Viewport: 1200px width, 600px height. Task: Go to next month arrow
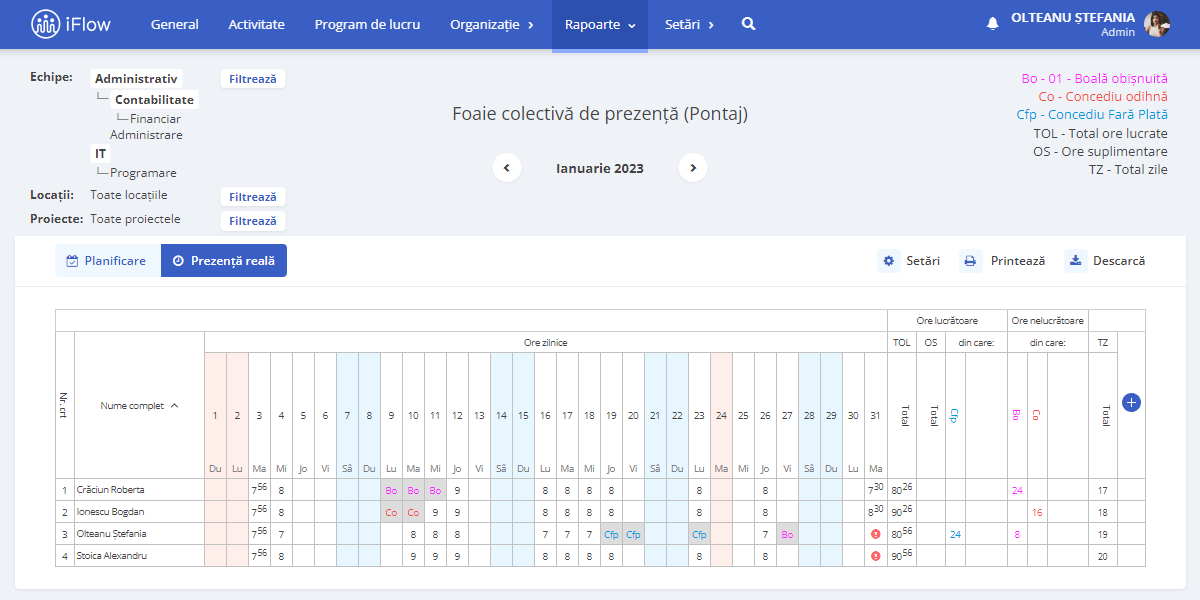693,168
